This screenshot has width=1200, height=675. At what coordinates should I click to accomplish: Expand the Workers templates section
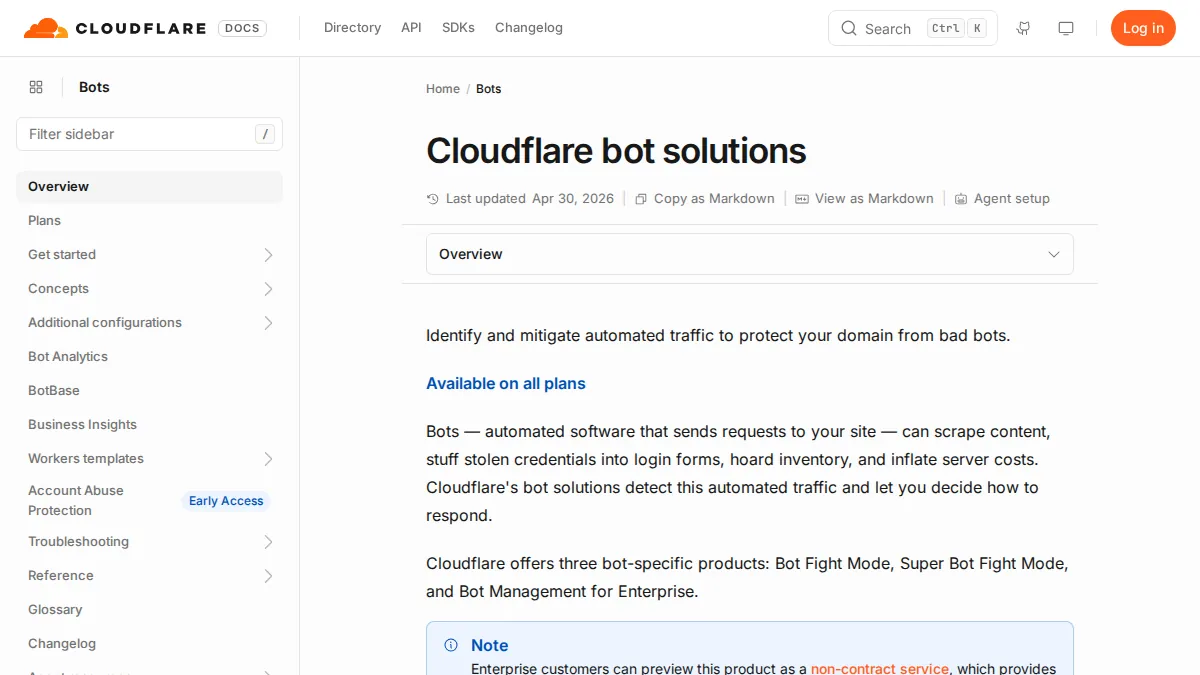pos(268,459)
